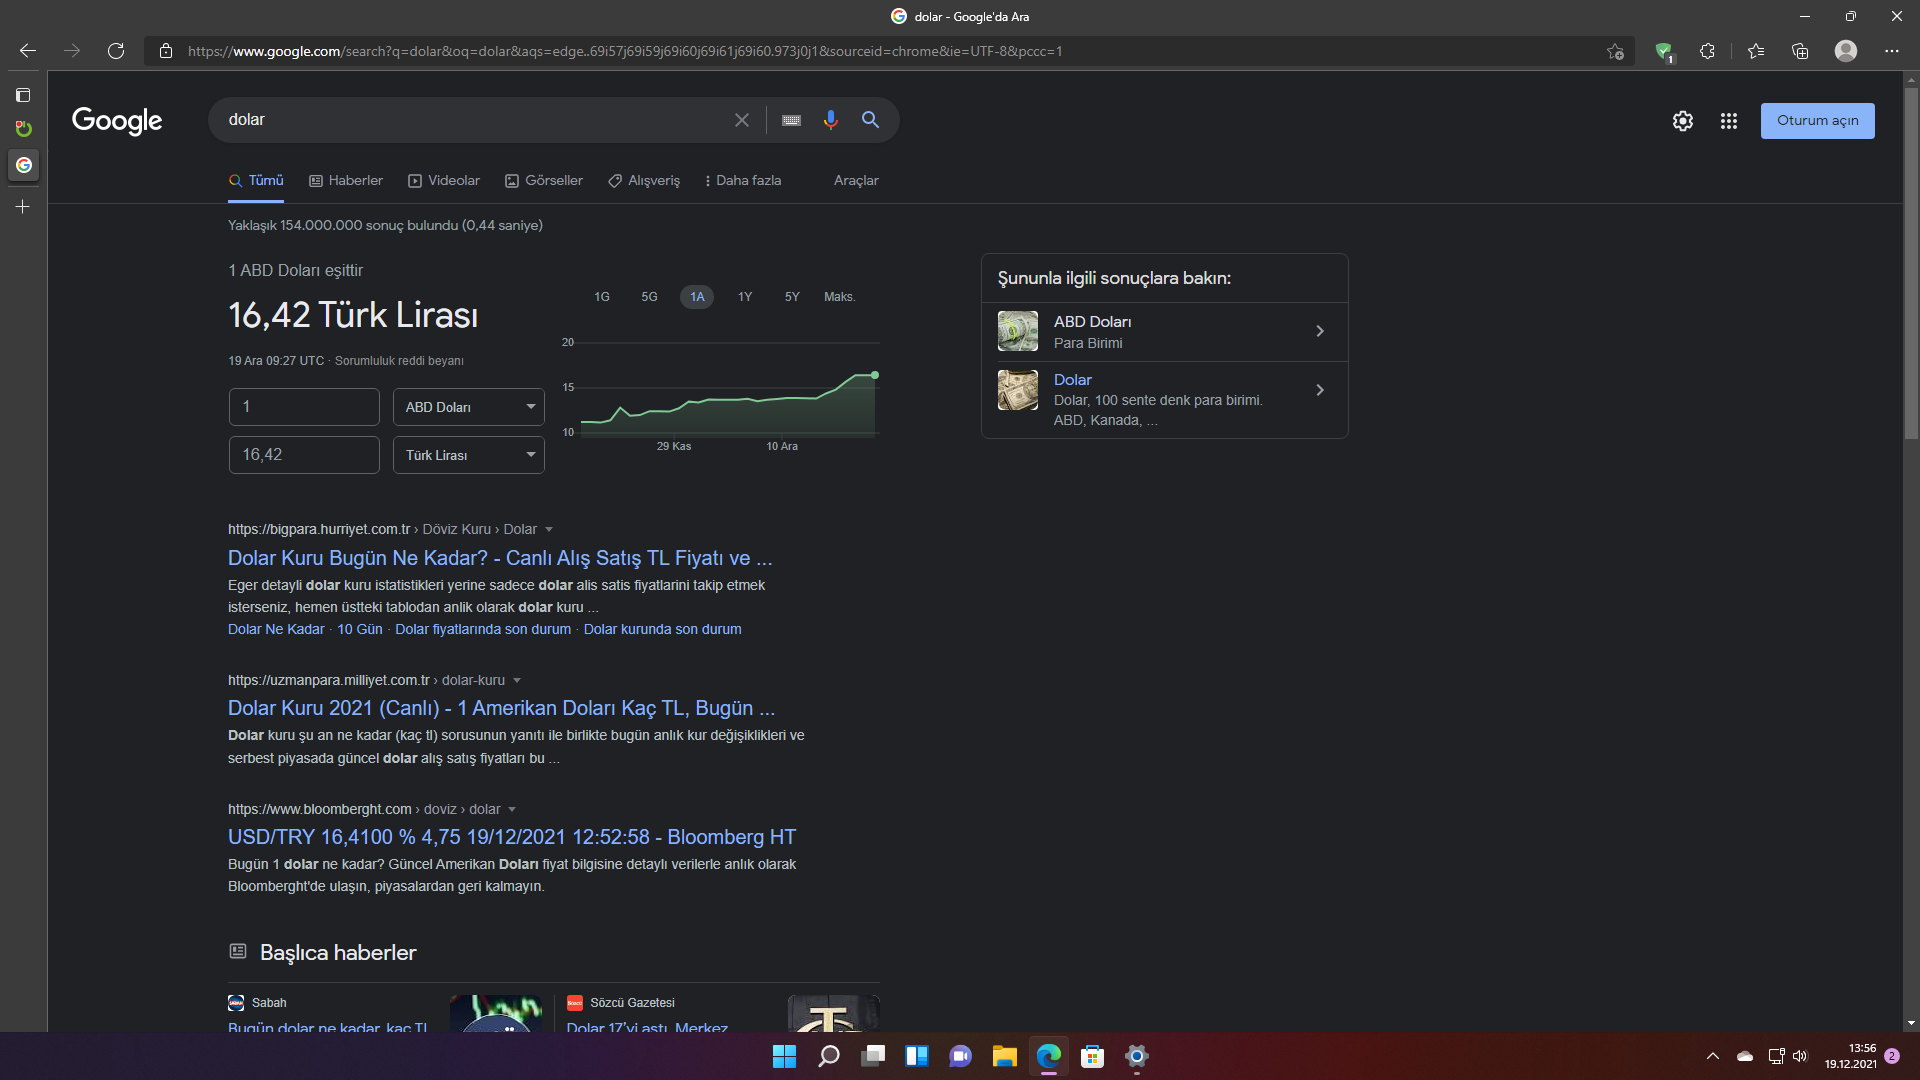
Task: Clear the search box with X icon
Action: [741, 120]
